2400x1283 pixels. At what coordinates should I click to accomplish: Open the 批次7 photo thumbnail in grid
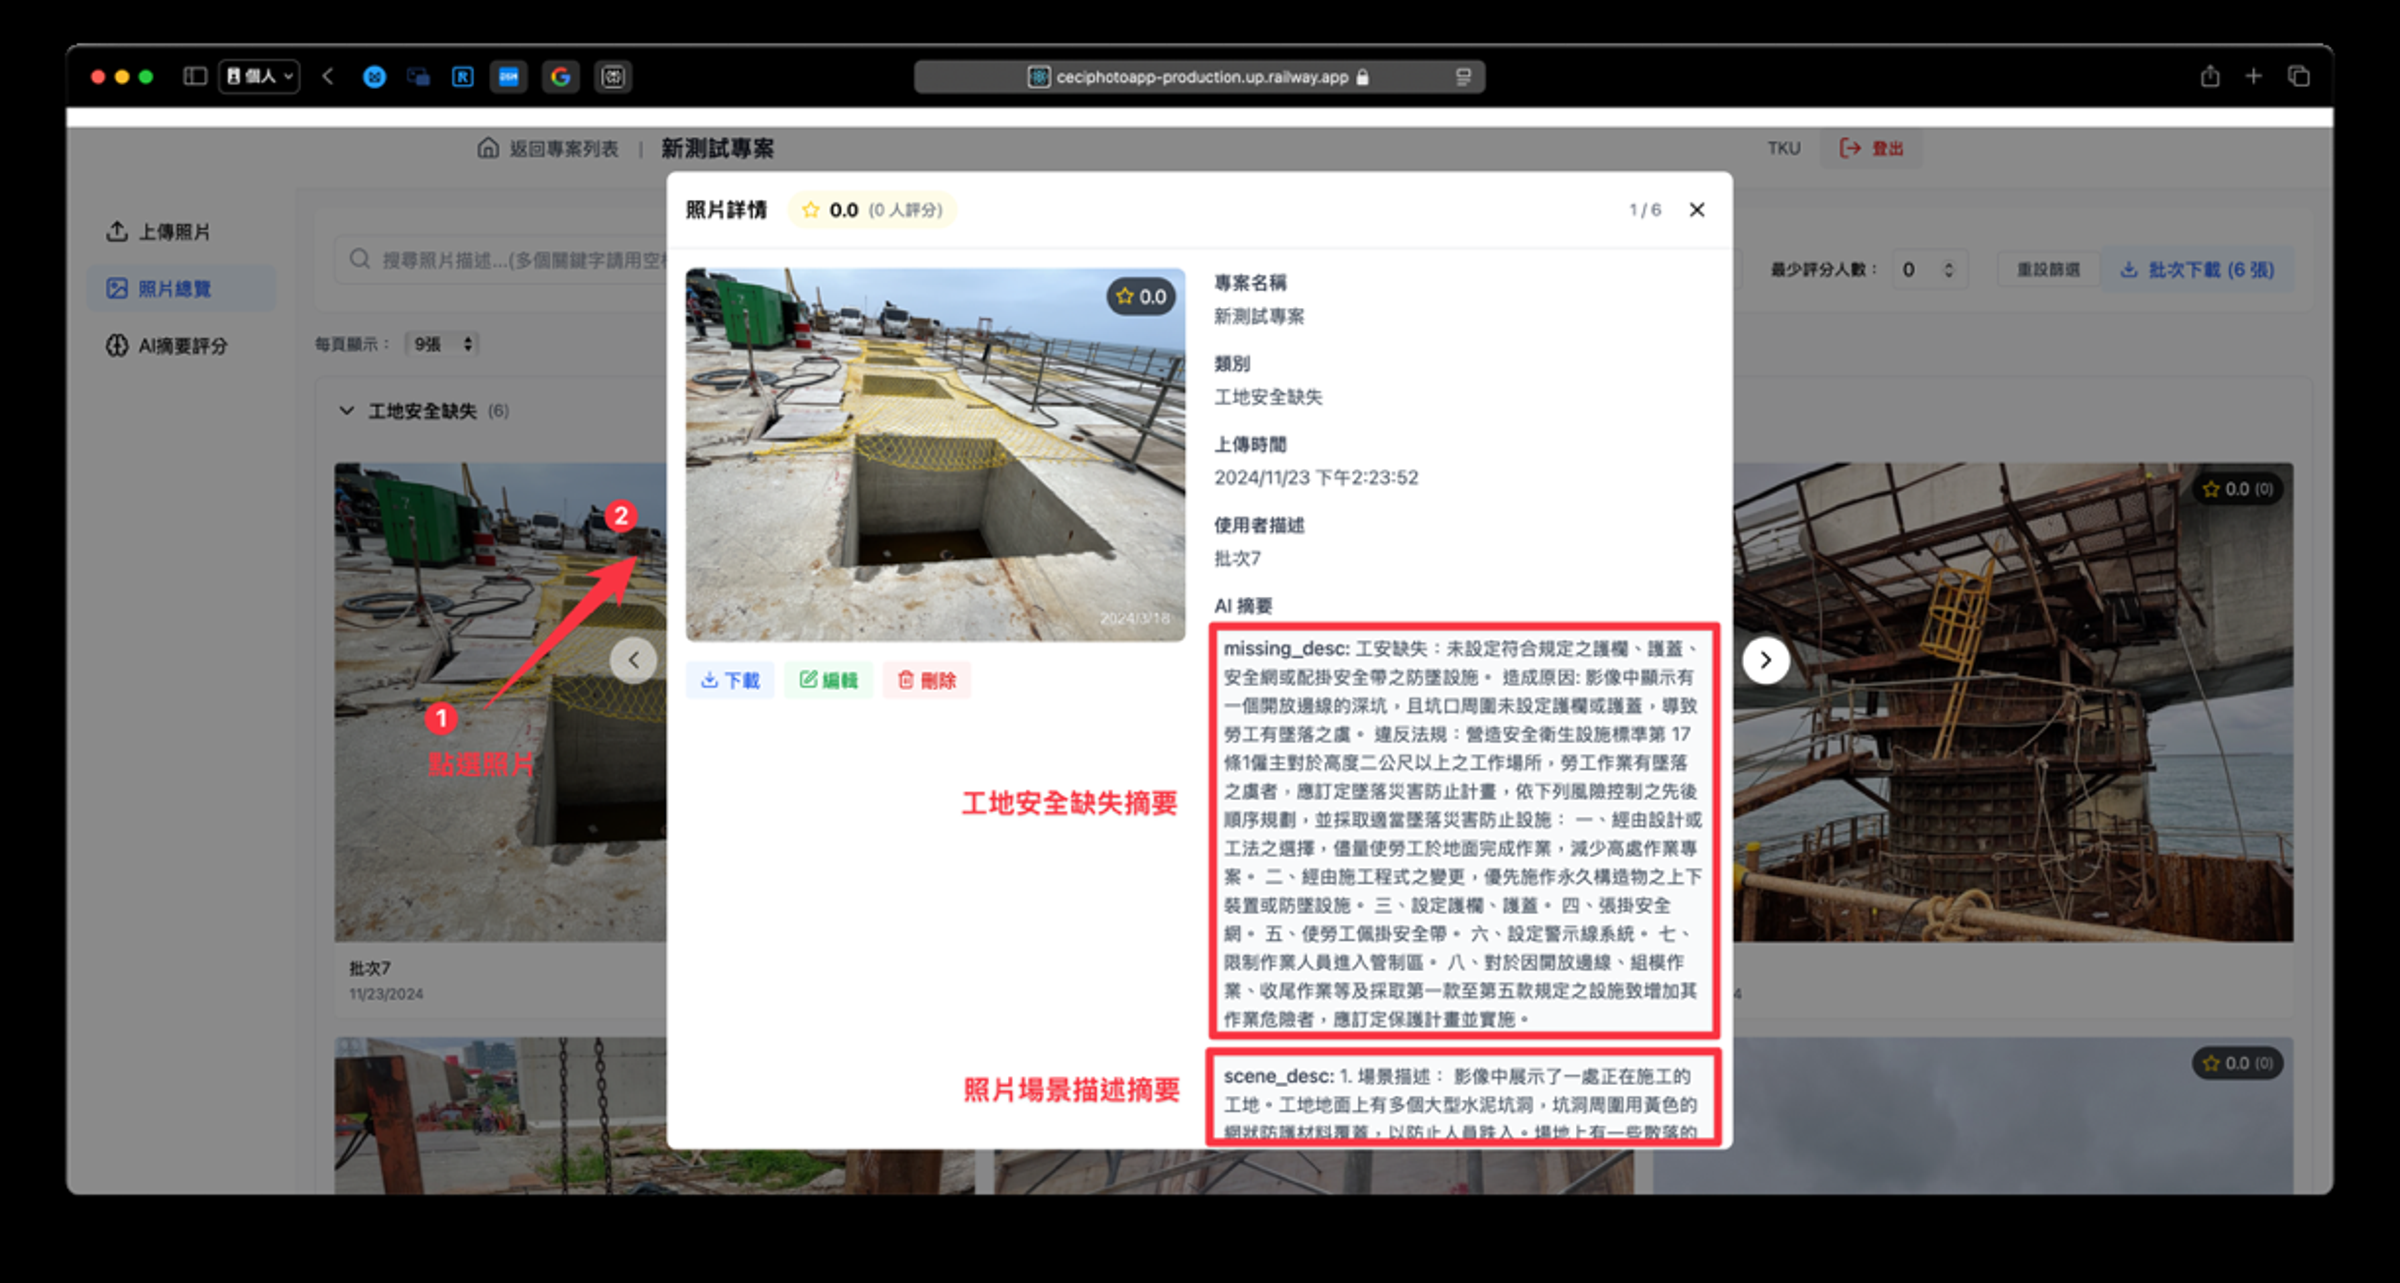500,700
